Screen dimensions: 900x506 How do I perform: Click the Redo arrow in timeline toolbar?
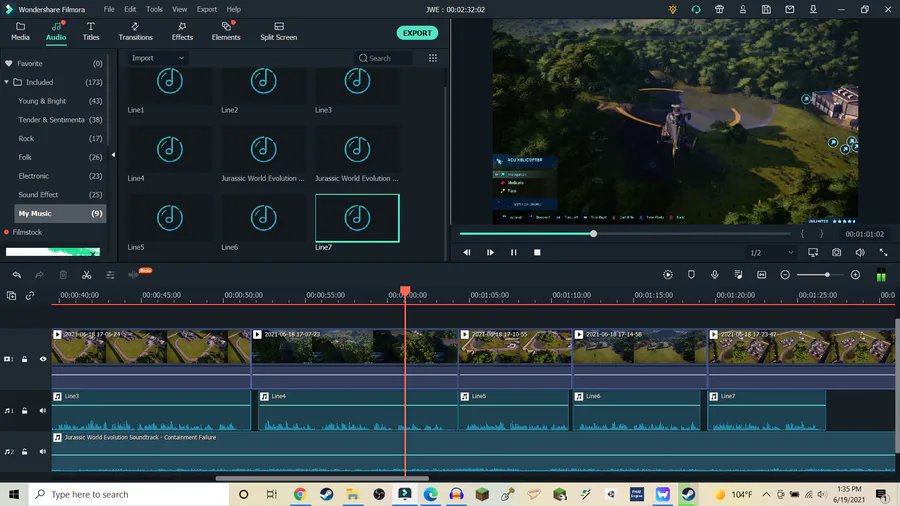tap(40, 275)
